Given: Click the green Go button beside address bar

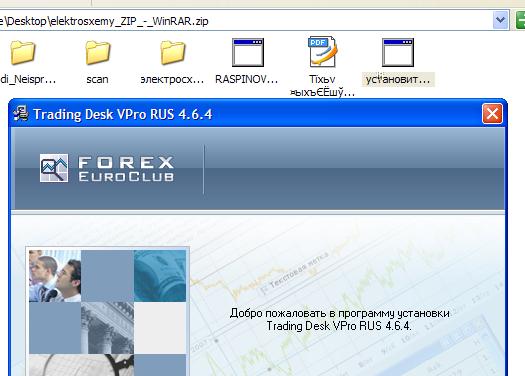Looking at the screenshot, I should coord(520,20).
